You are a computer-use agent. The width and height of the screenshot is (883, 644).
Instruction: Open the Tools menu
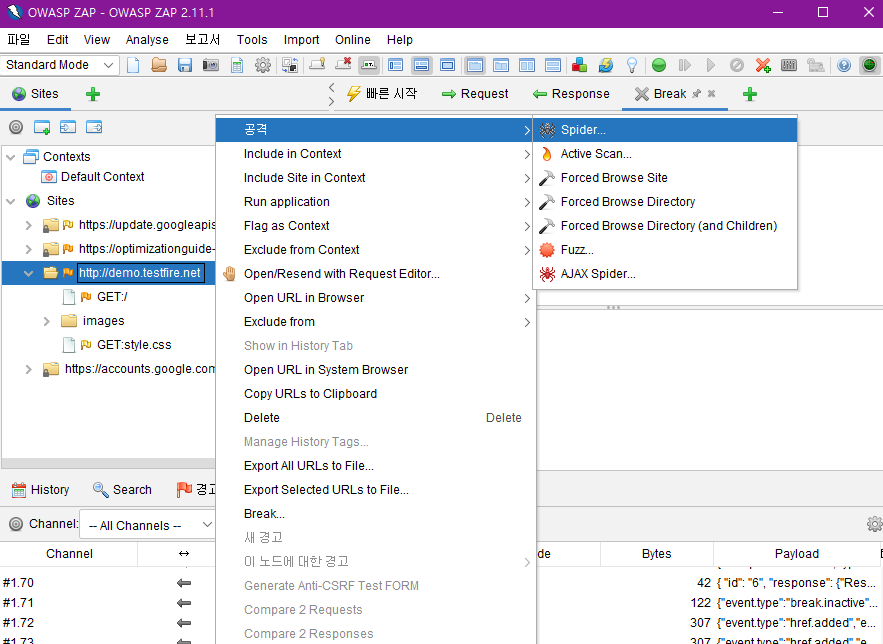(252, 40)
